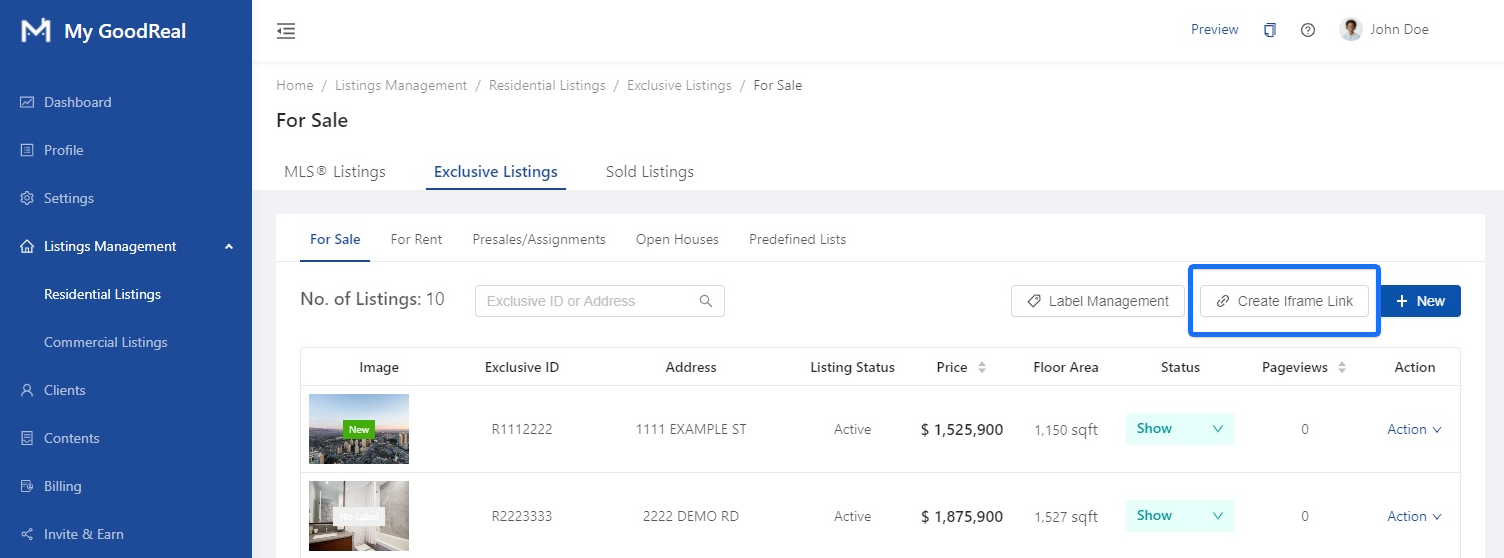Click the copy icon next to Preview

pos(1270,30)
